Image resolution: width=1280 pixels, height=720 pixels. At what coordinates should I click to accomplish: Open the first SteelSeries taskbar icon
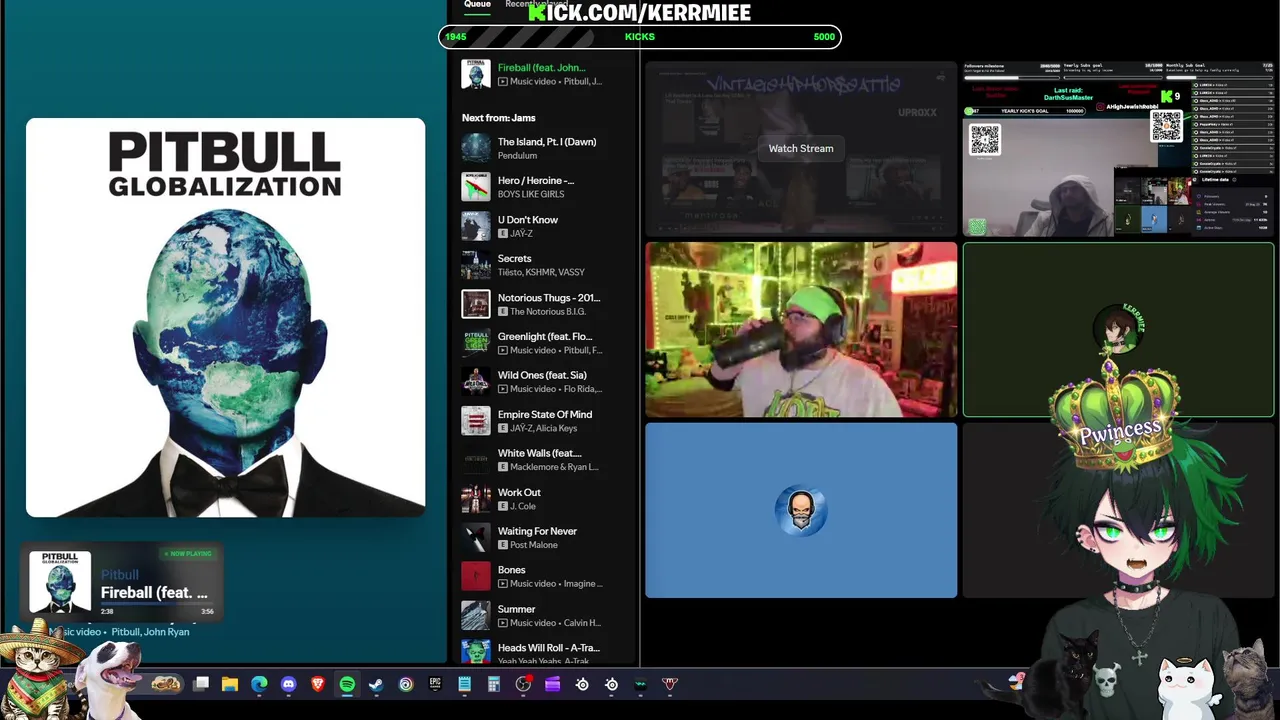[x=582, y=684]
